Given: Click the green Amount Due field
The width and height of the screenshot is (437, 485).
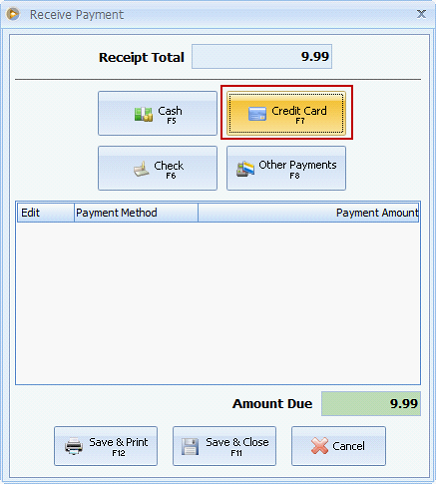Looking at the screenshot, I should (371, 404).
